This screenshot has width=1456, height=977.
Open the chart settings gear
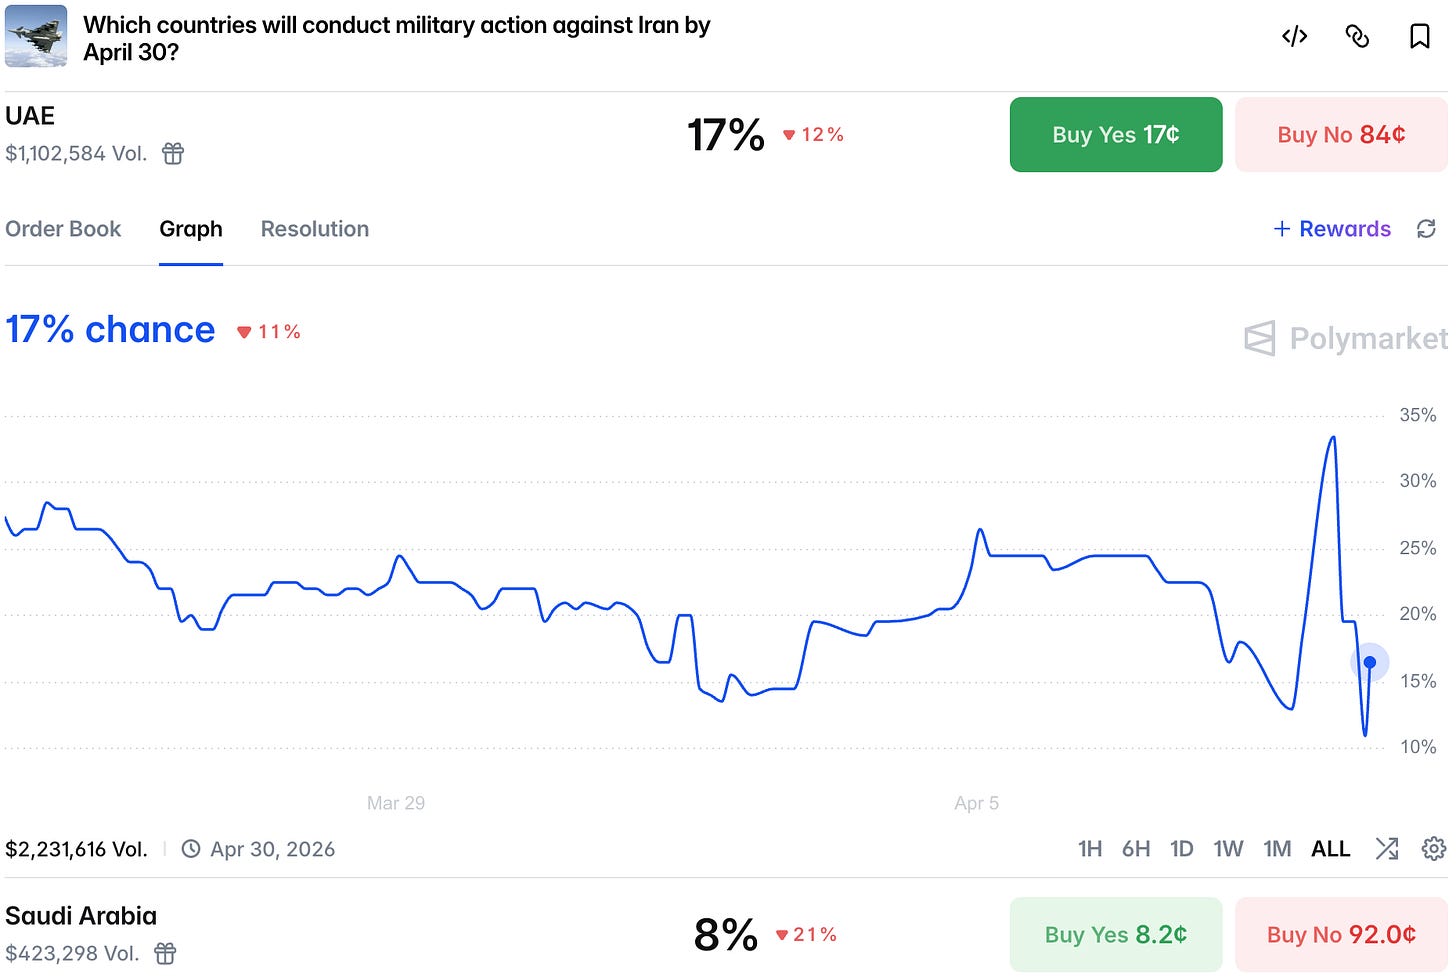click(1434, 849)
